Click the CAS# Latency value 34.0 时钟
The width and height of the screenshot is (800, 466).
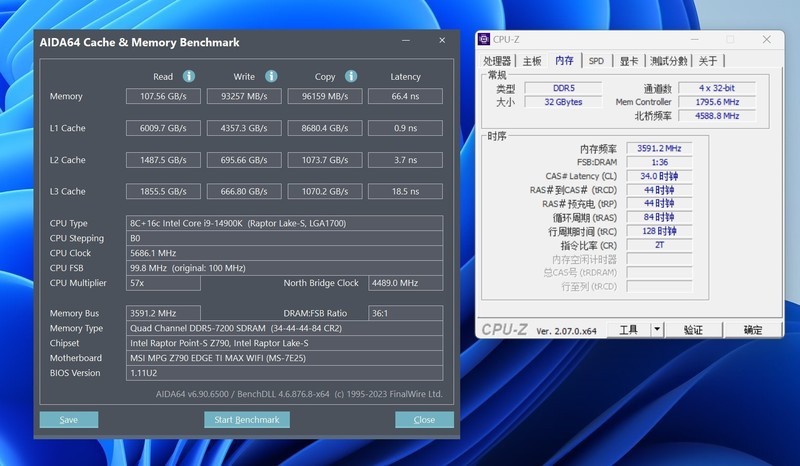[659, 176]
